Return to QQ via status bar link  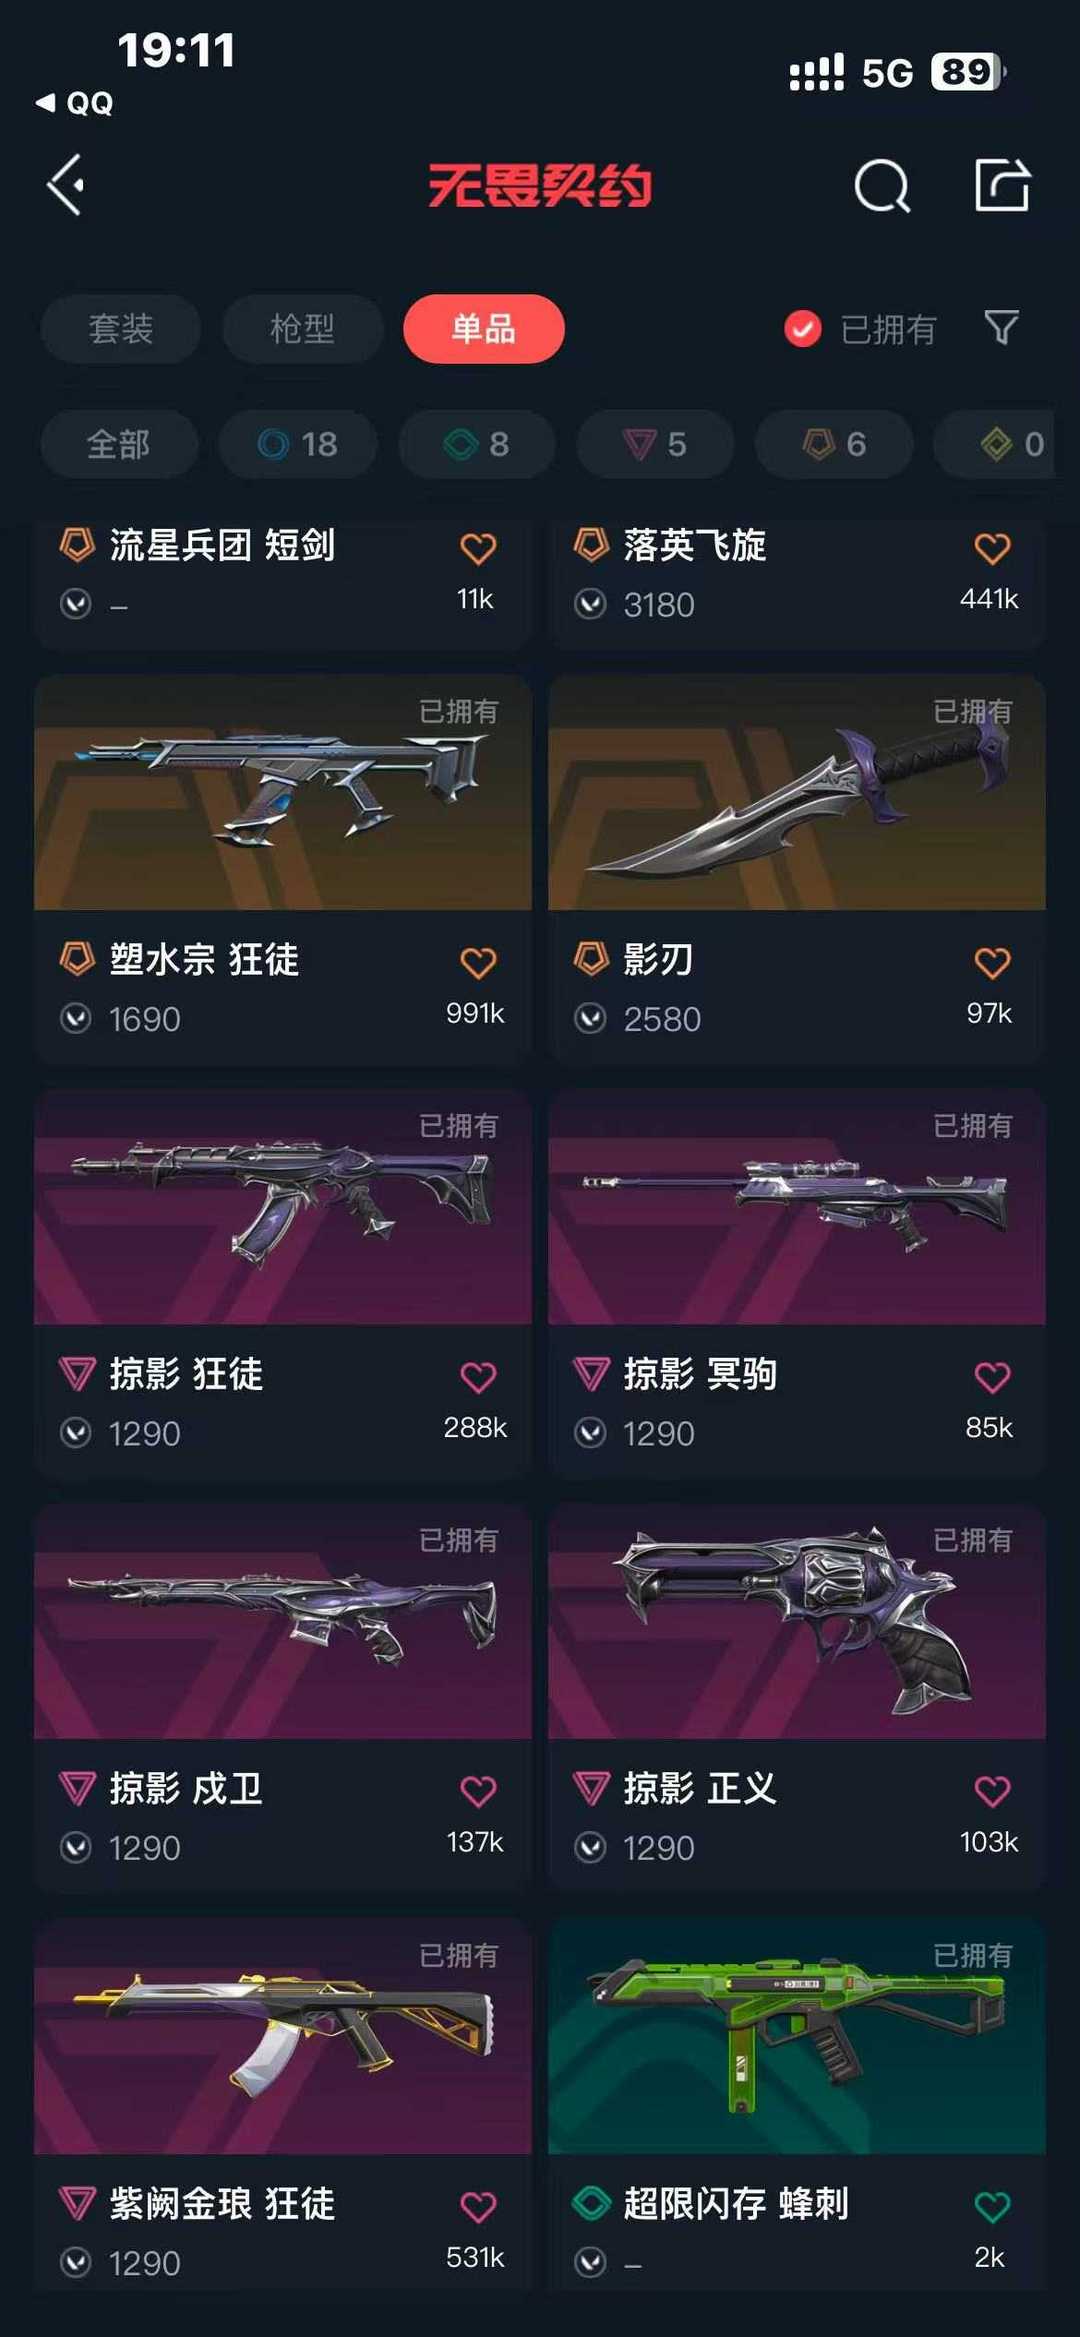(x=75, y=103)
